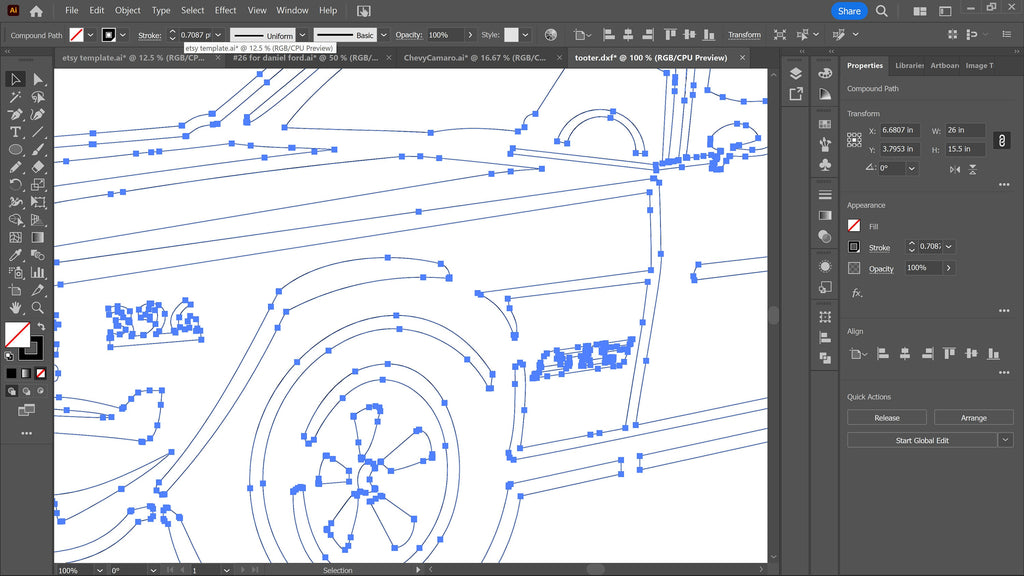Select the Scale tool
Viewport: 1024px width, 576px height.
tap(38, 185)
